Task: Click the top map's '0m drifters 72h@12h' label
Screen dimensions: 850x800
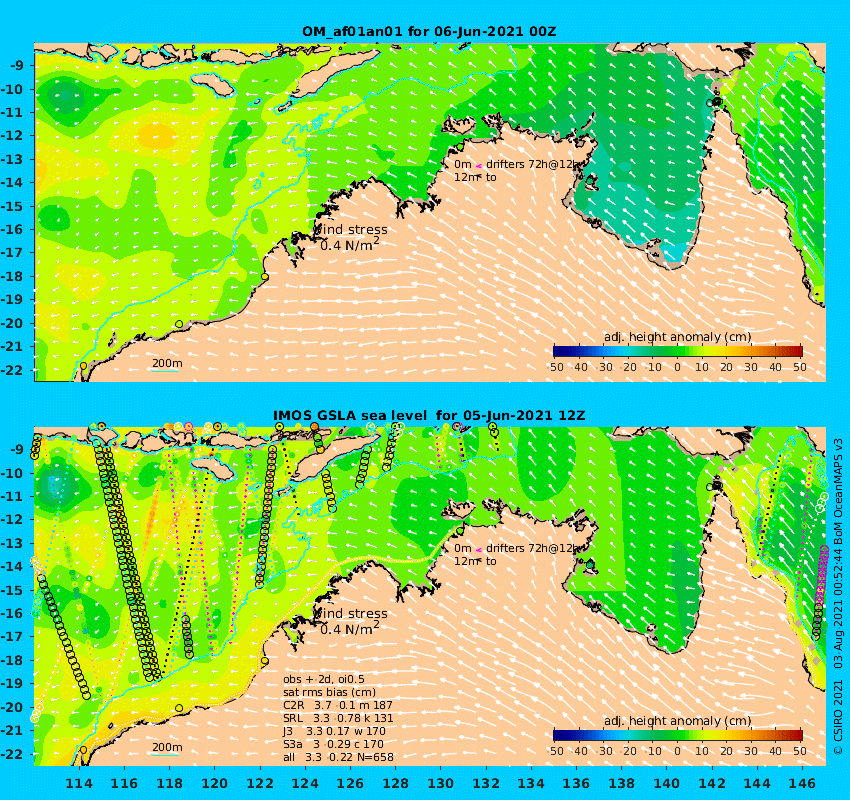Action: [x=517, y=164]
